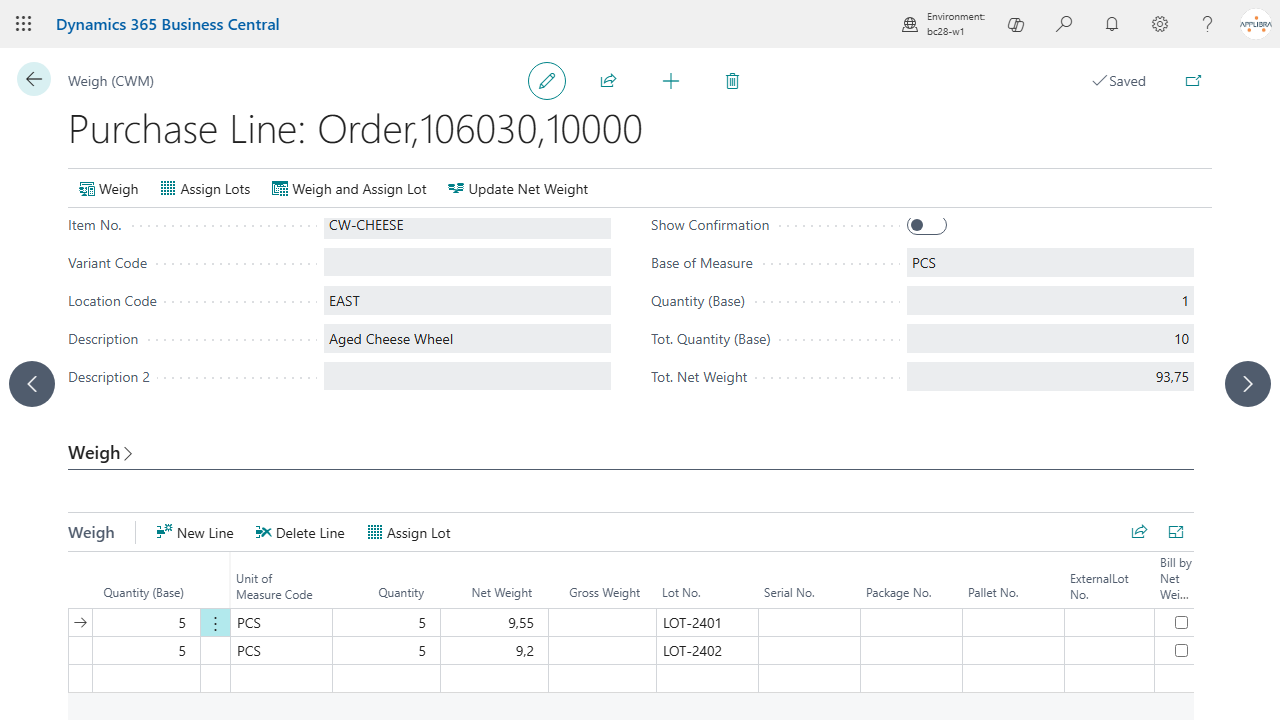
Task: Maximize the Weigh lines subpage
Action: point(1176,533)
